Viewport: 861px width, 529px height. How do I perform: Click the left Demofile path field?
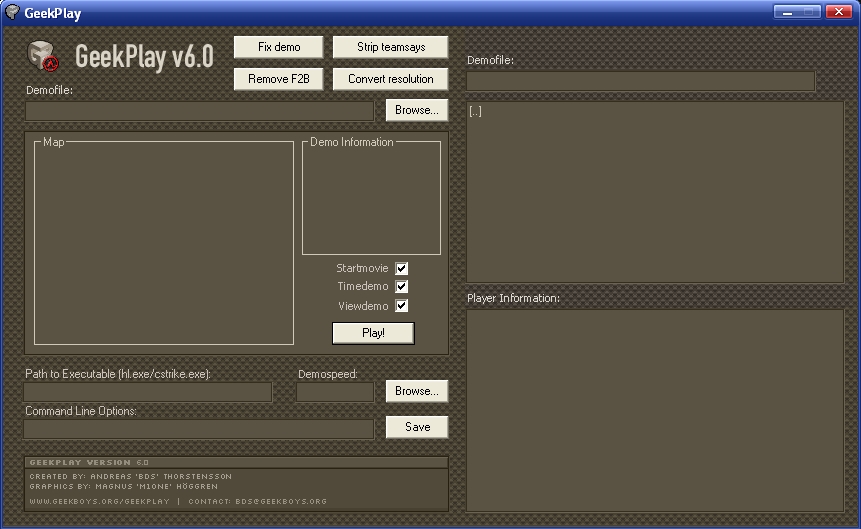click(x=199, y=111)
